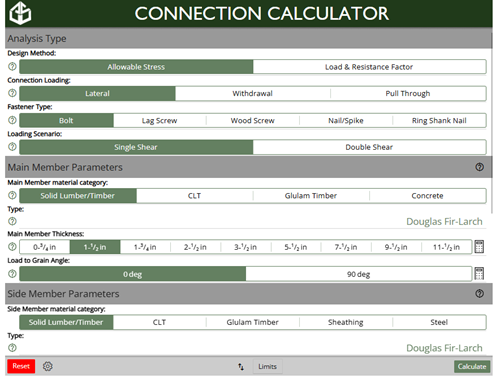Click the Analysis Type section header

coord(248,38)
